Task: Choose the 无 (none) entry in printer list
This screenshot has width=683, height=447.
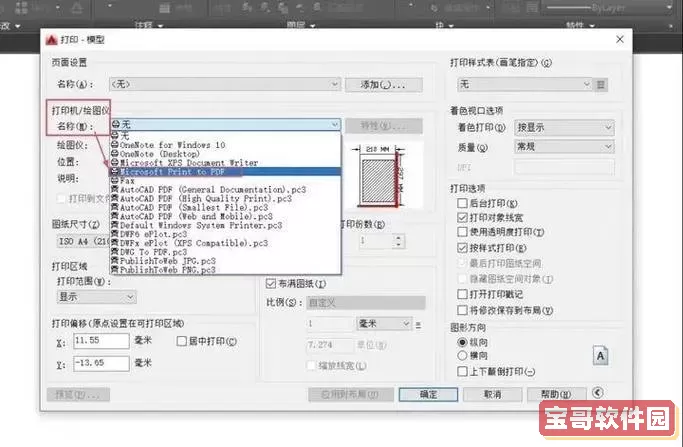Action: click(x=225, y=136)
